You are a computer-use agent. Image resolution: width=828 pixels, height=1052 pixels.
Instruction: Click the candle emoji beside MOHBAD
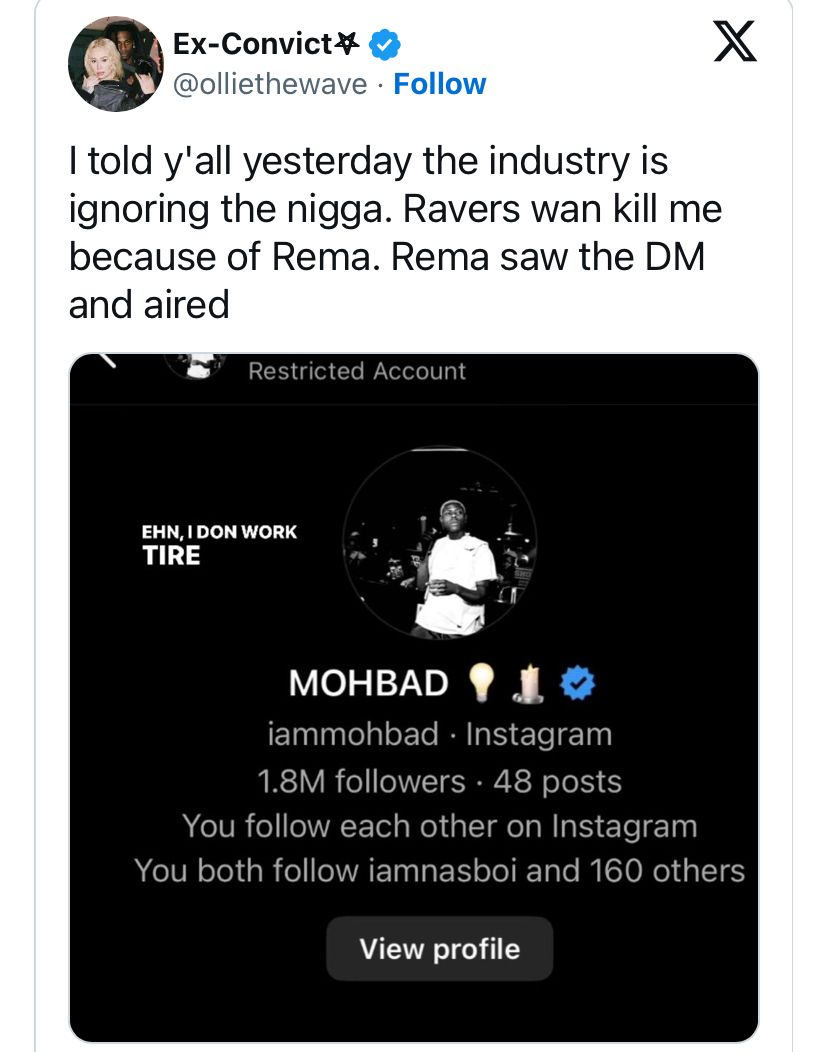point(530,686)
